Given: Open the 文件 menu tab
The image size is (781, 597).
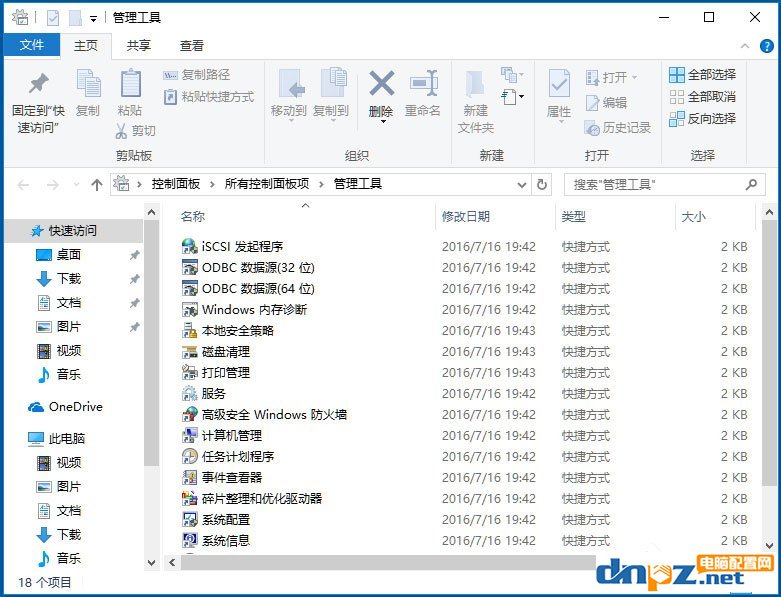Looking at the screenshot, I should pyautogui.click(x=32, y=45).
